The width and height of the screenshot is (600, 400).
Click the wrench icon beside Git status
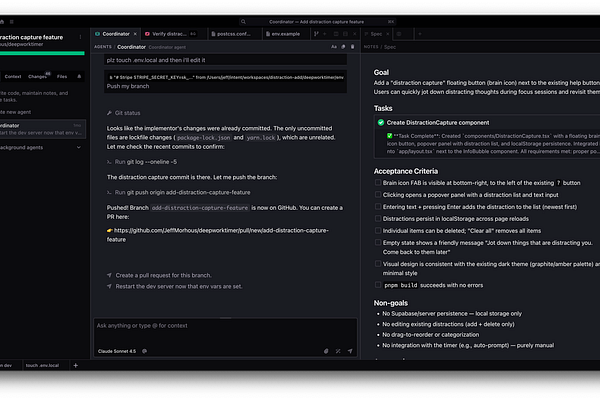tap(109, 113)
